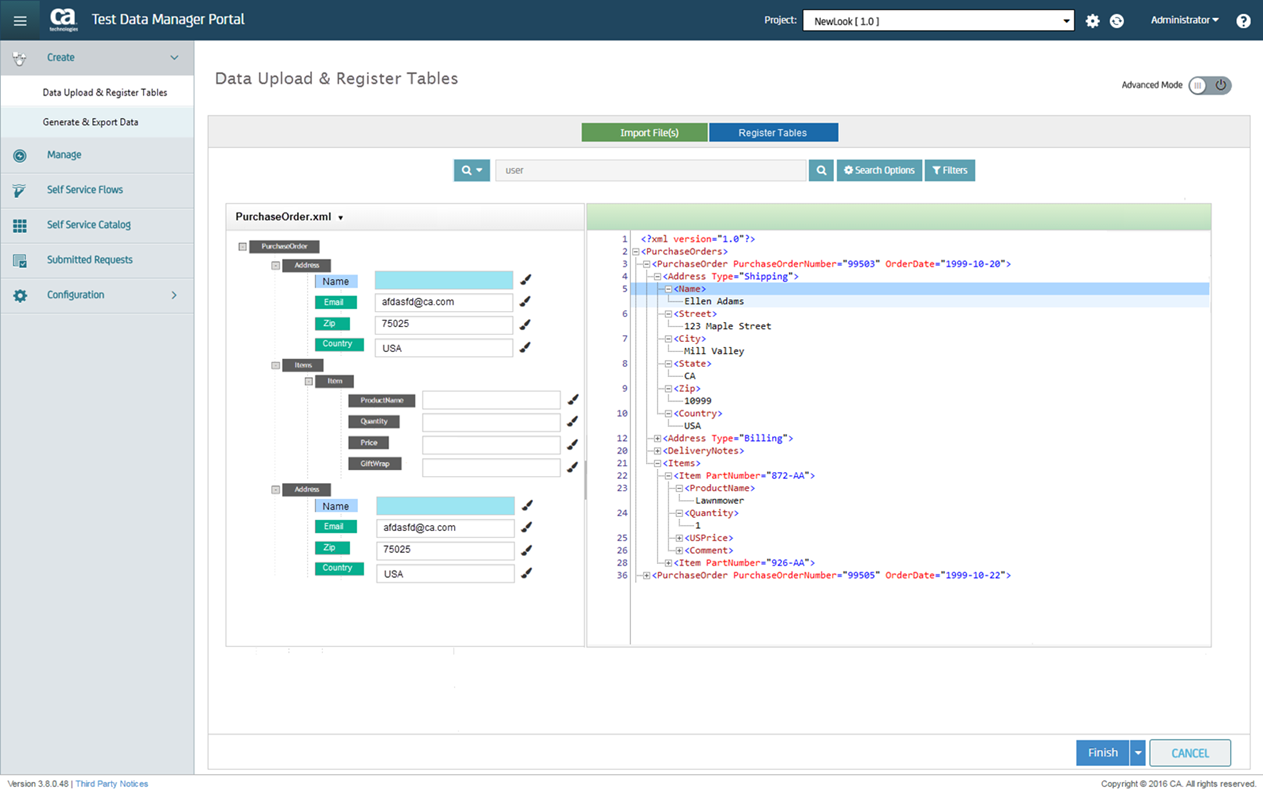Switch to the Register Tables tab

pos(773,132)
